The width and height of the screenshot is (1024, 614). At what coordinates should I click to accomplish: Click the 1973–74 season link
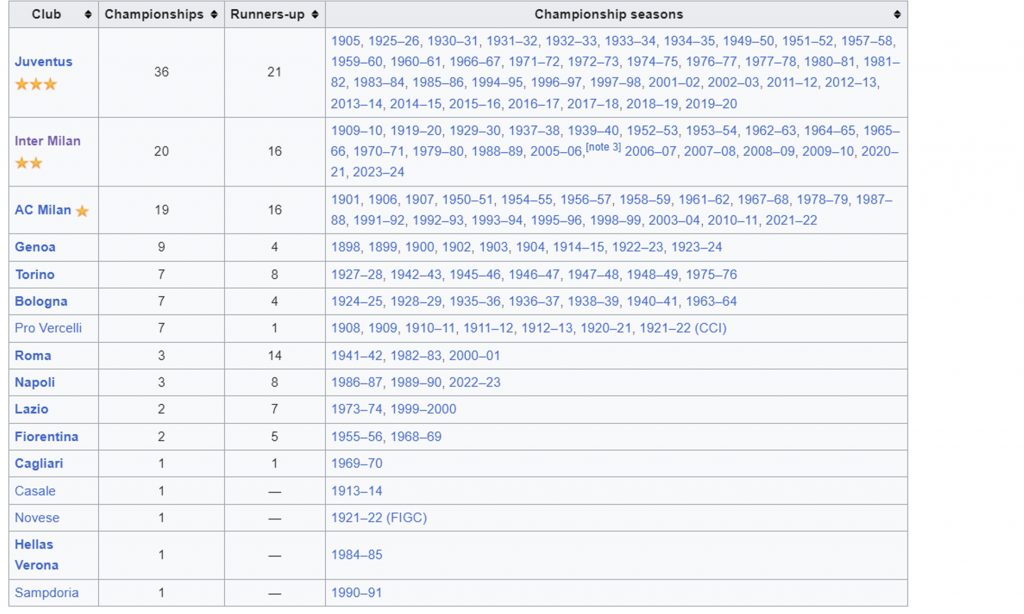tap(357, 409)
